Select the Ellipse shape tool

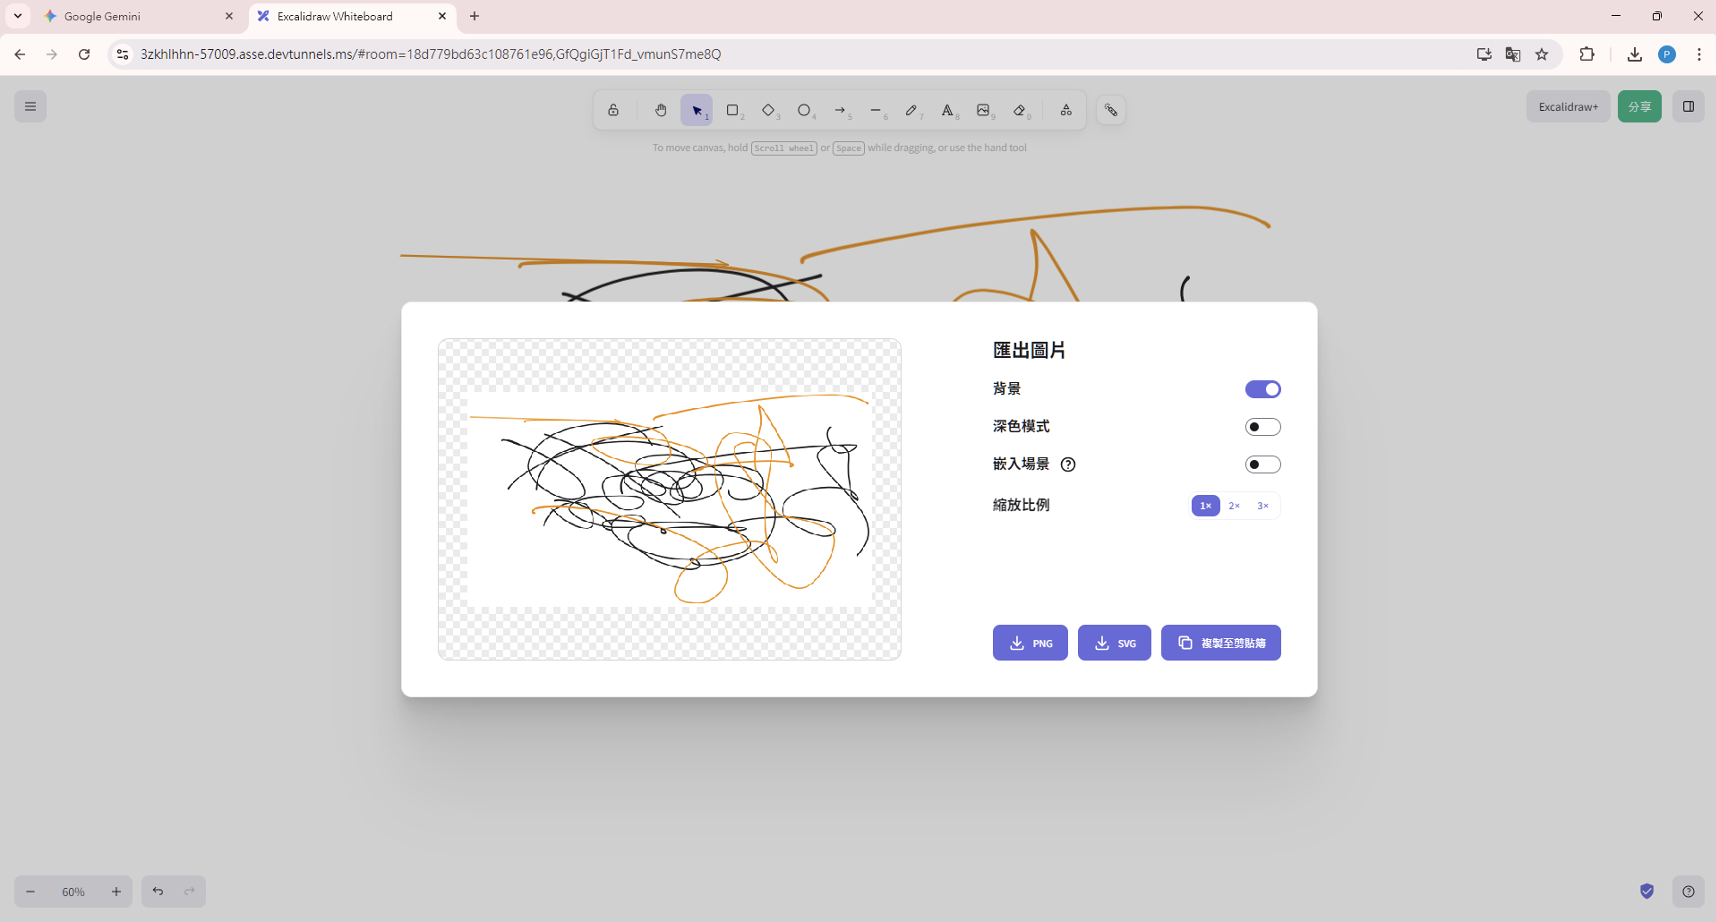tap(804, 110)
